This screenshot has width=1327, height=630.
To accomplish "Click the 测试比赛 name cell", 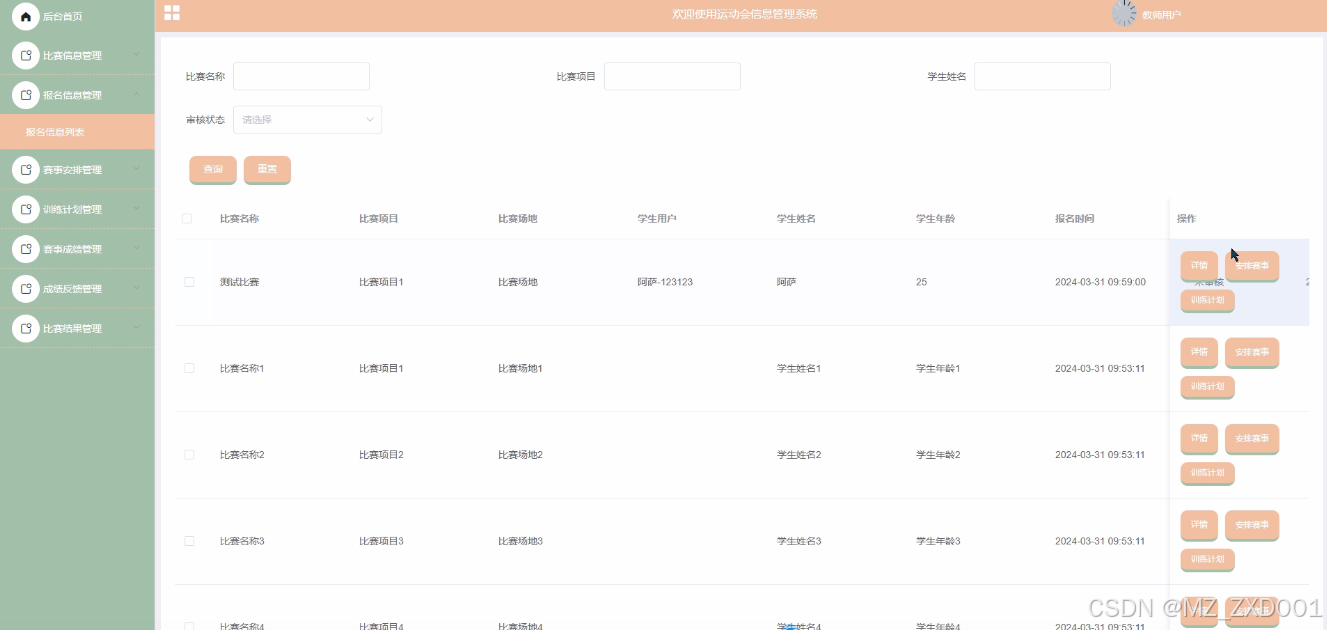I will (x=239, y=282).
